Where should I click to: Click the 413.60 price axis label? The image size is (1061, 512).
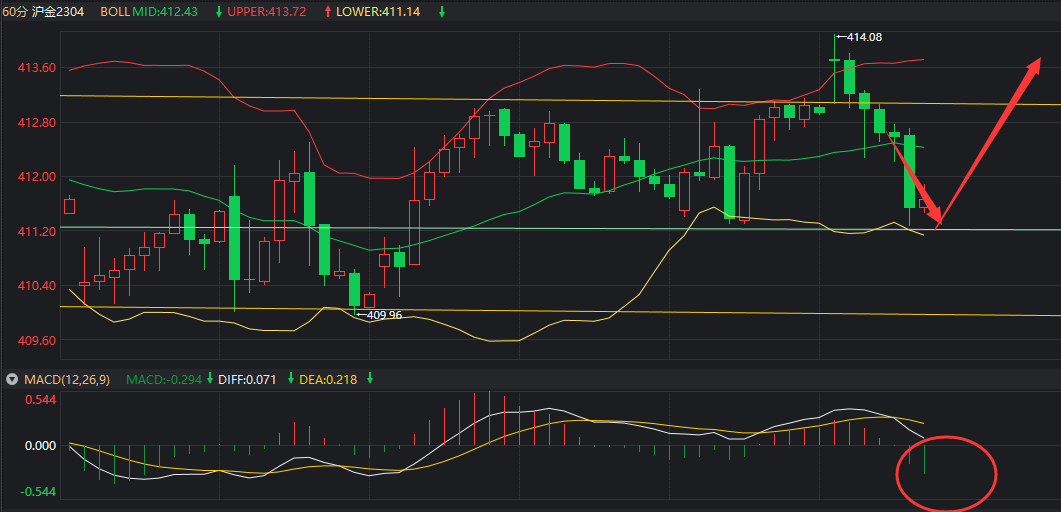[x=36, y=68]
